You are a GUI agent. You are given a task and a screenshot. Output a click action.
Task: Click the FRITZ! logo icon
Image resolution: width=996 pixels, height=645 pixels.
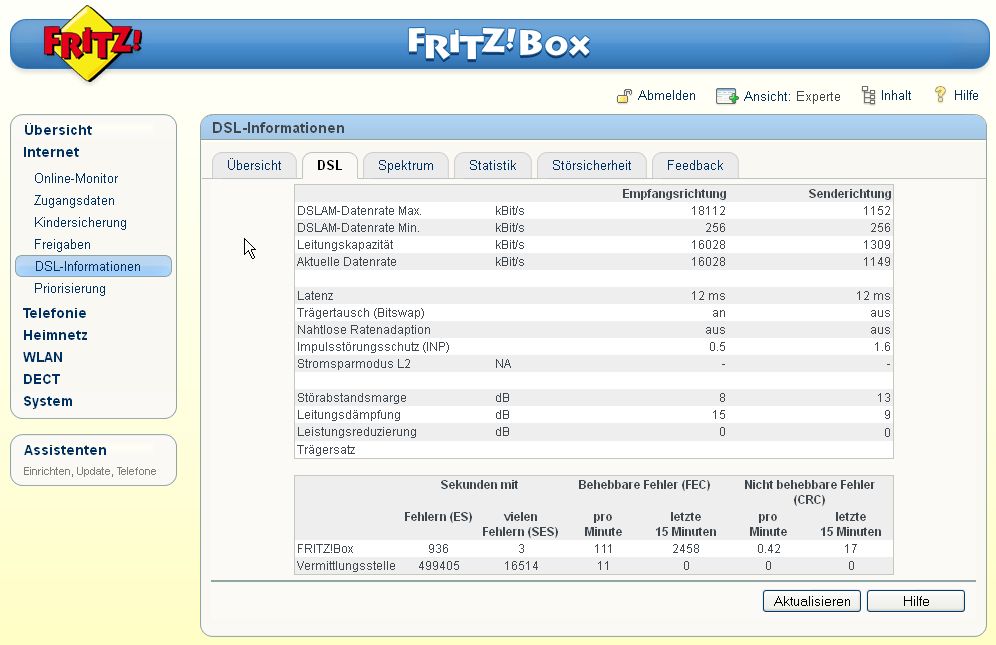coord(92,45)
